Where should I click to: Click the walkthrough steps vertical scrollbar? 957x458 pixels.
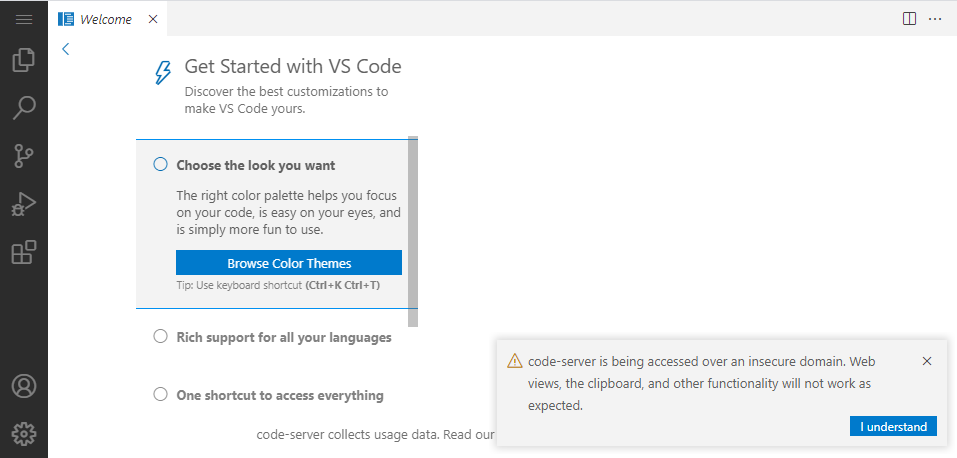[413, 231]
